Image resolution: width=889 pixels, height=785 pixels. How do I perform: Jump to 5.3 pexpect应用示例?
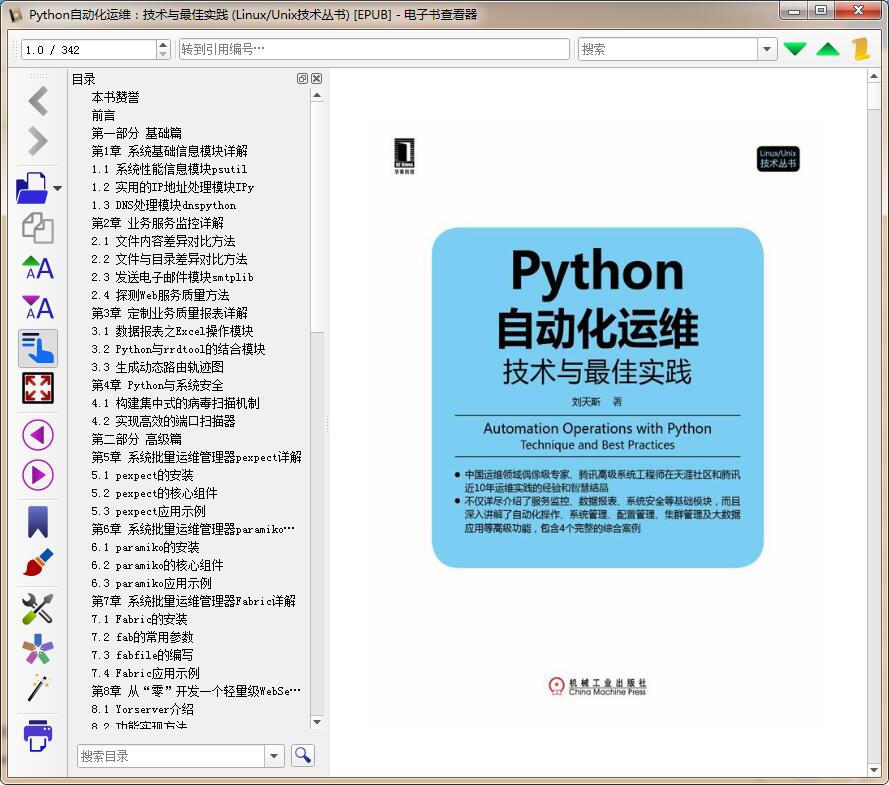(x=149, y=511)
